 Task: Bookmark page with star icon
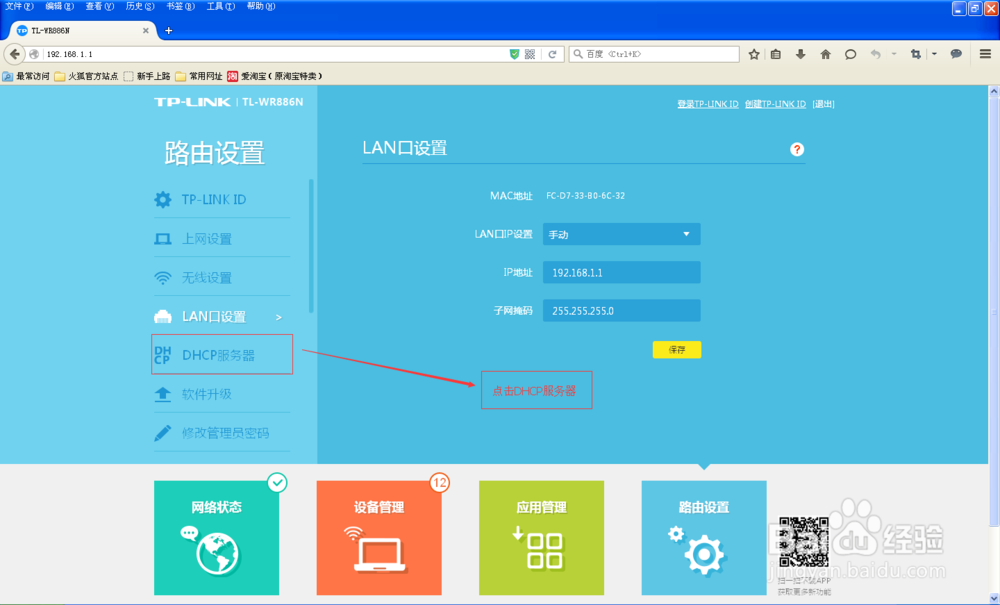[754, 54]
